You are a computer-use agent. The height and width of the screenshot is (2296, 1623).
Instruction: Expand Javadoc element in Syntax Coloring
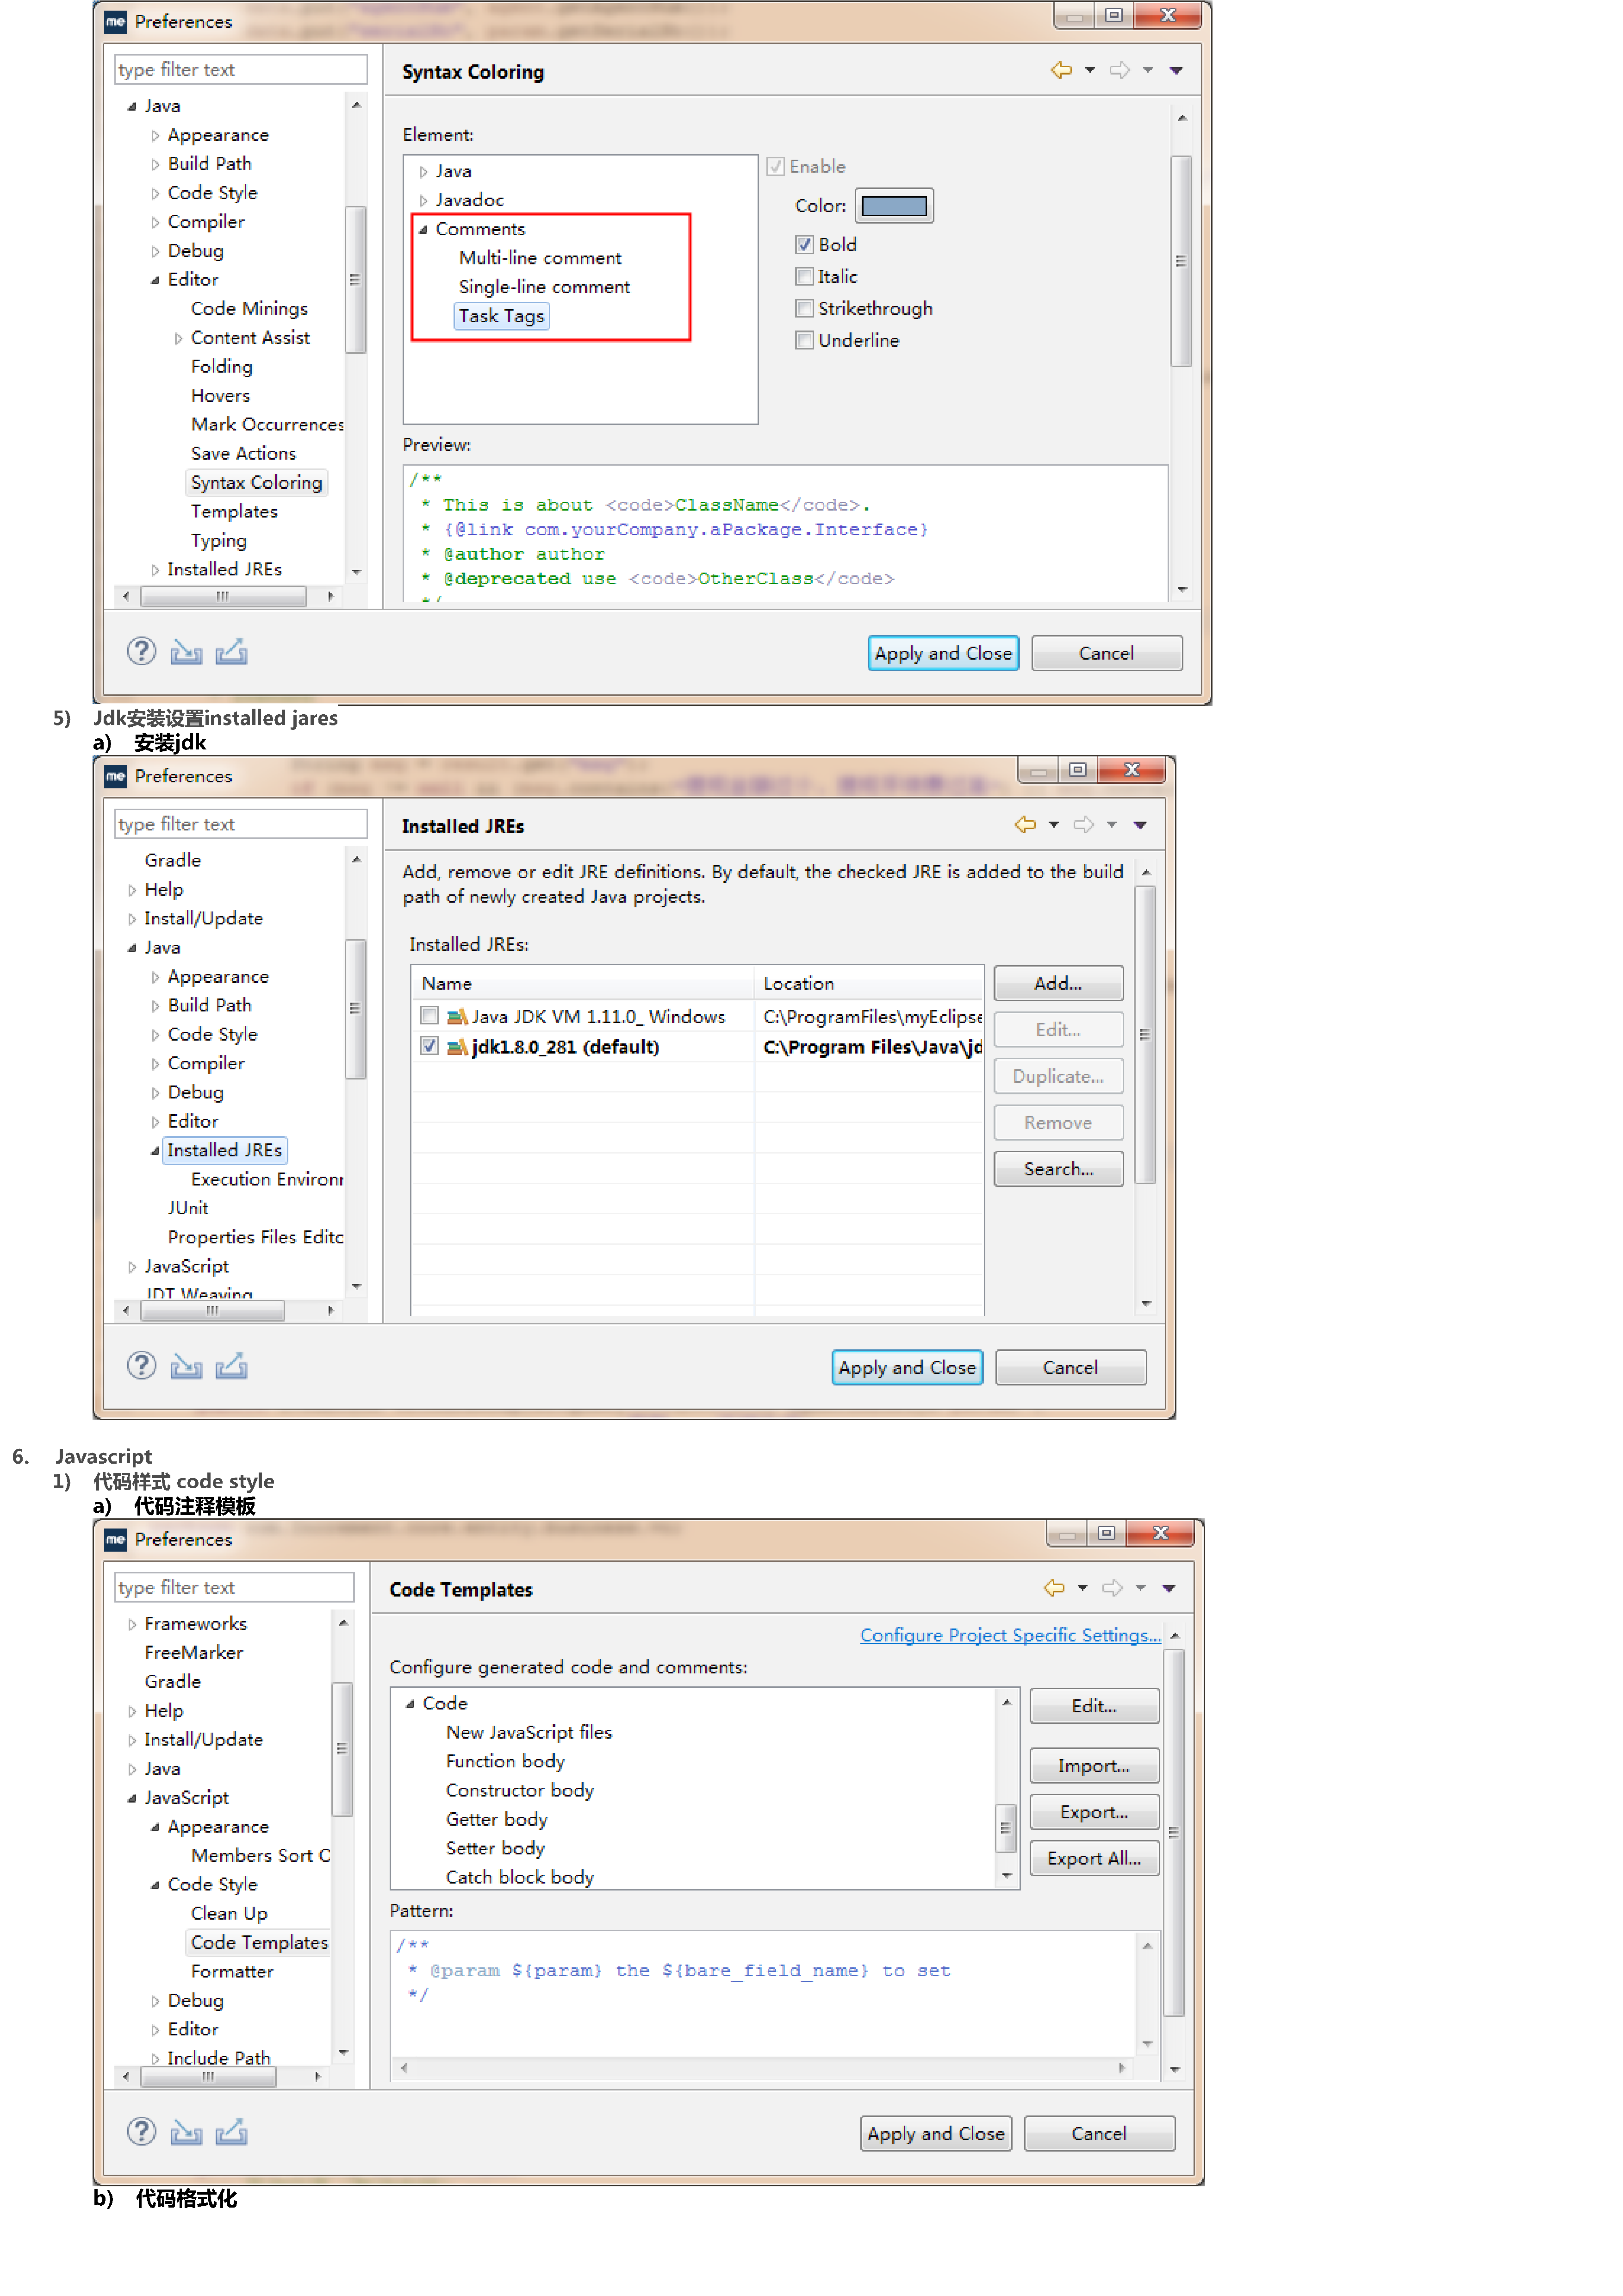coord(424,201)
